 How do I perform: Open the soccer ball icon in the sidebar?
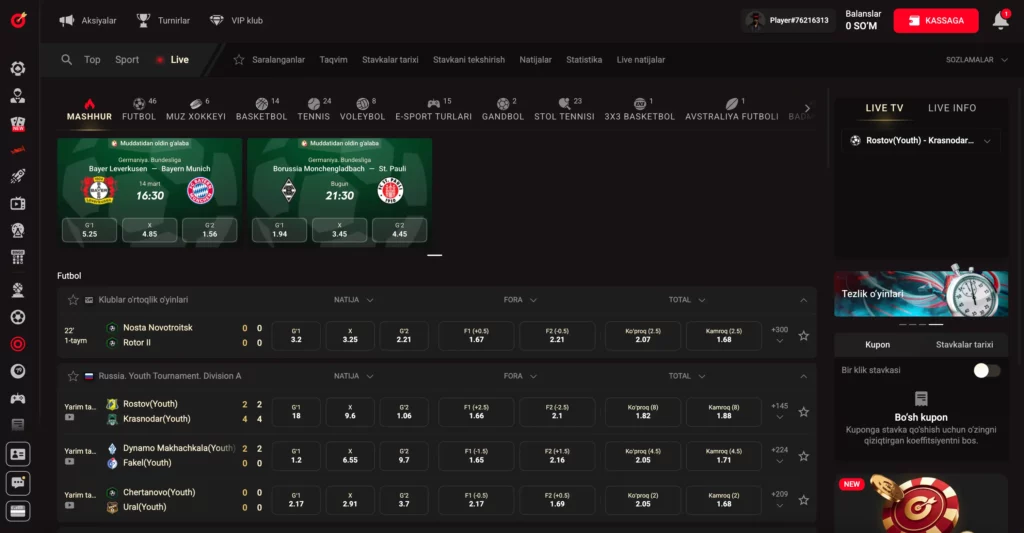pyautogui.click(x=18, y=317)
